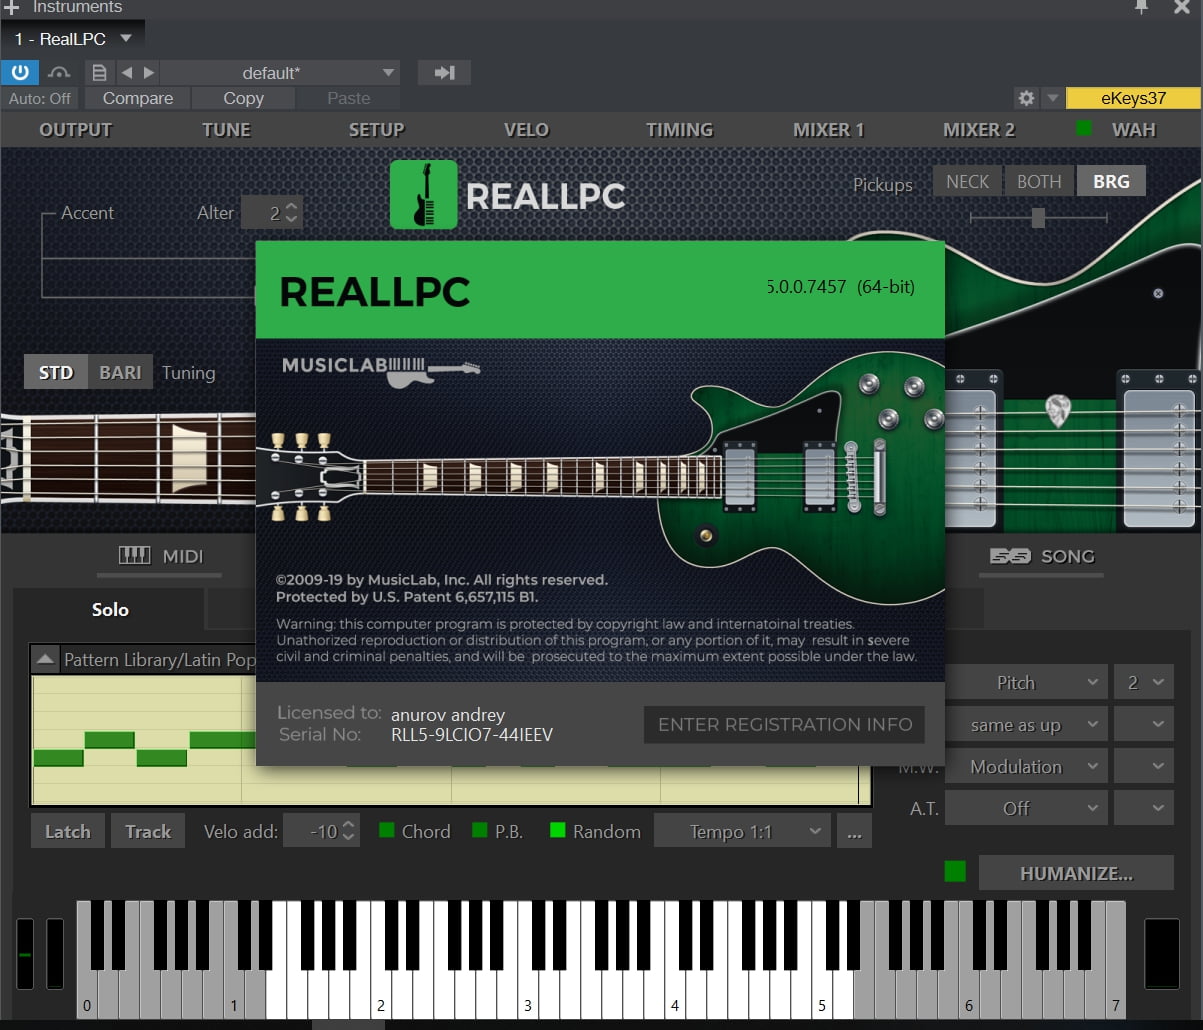Image resolution: width=1203 pixels, height=1030 pixels.
Task: Open the Modulation dropdown
Action: coord(1026,766)
